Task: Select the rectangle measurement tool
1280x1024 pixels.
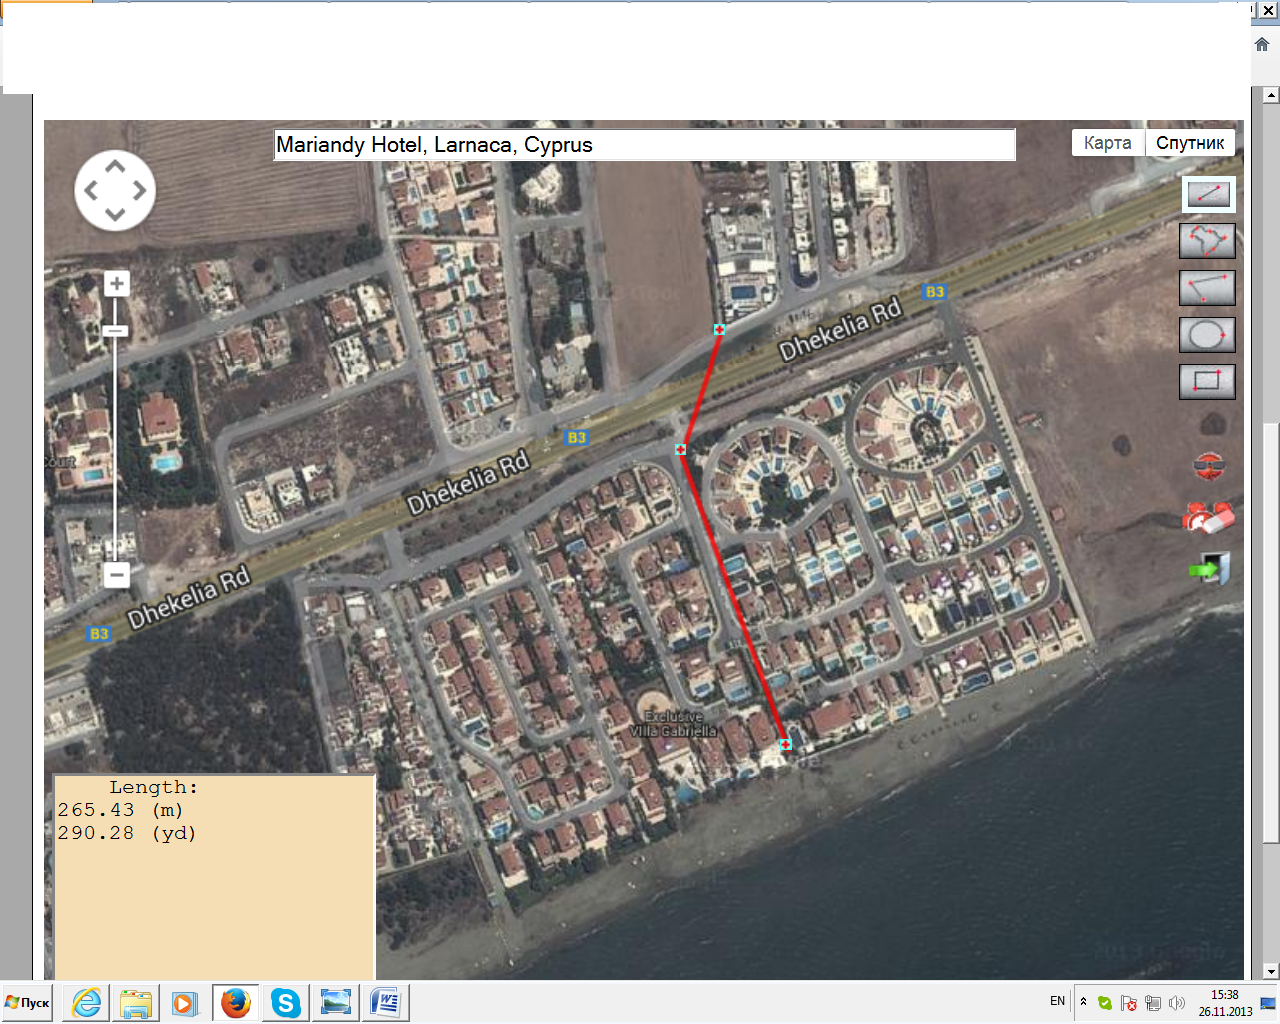Action: pos(1208,381)
